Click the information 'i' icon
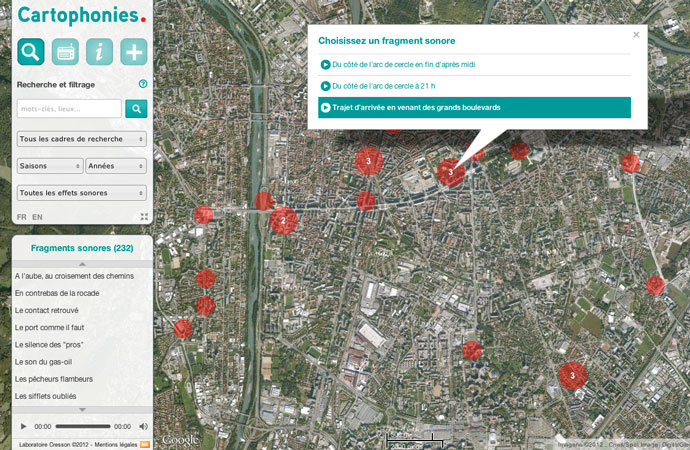Viewport: 690px width, 450px height. tap(99, 52)
